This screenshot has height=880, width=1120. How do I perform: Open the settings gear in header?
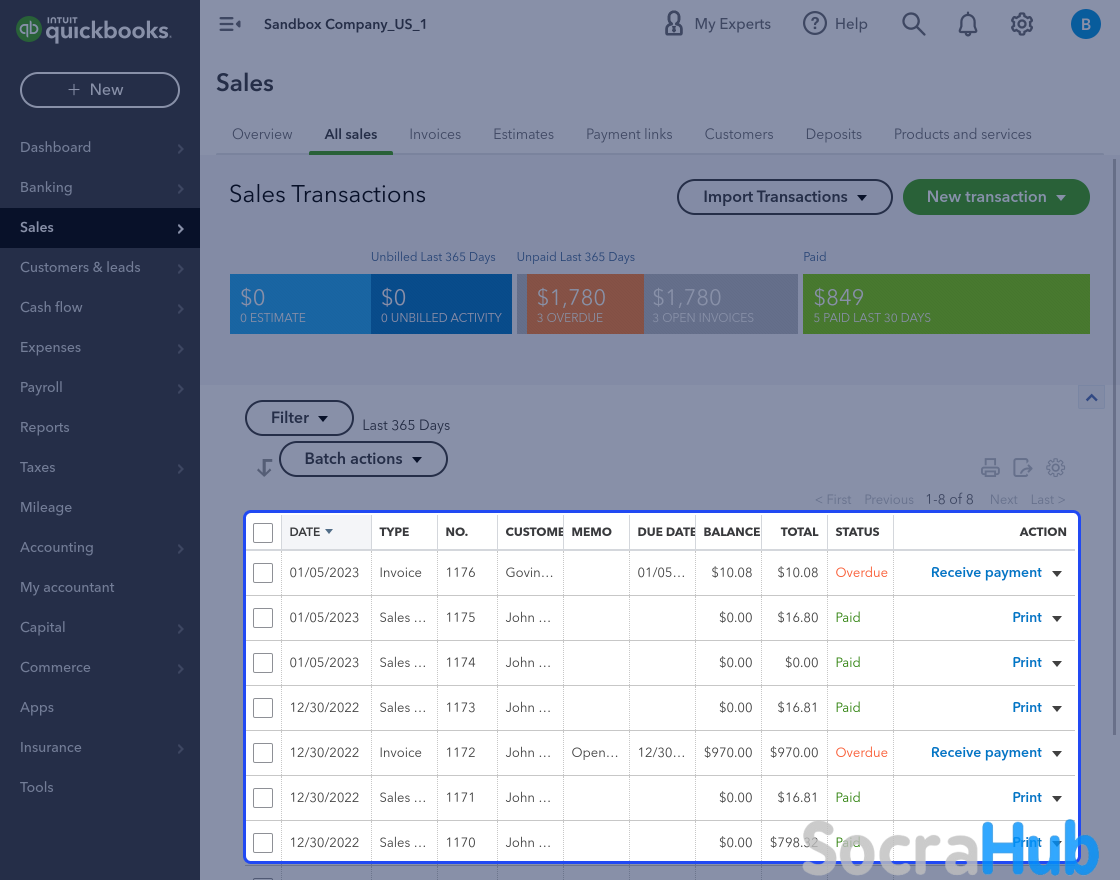1021,24
